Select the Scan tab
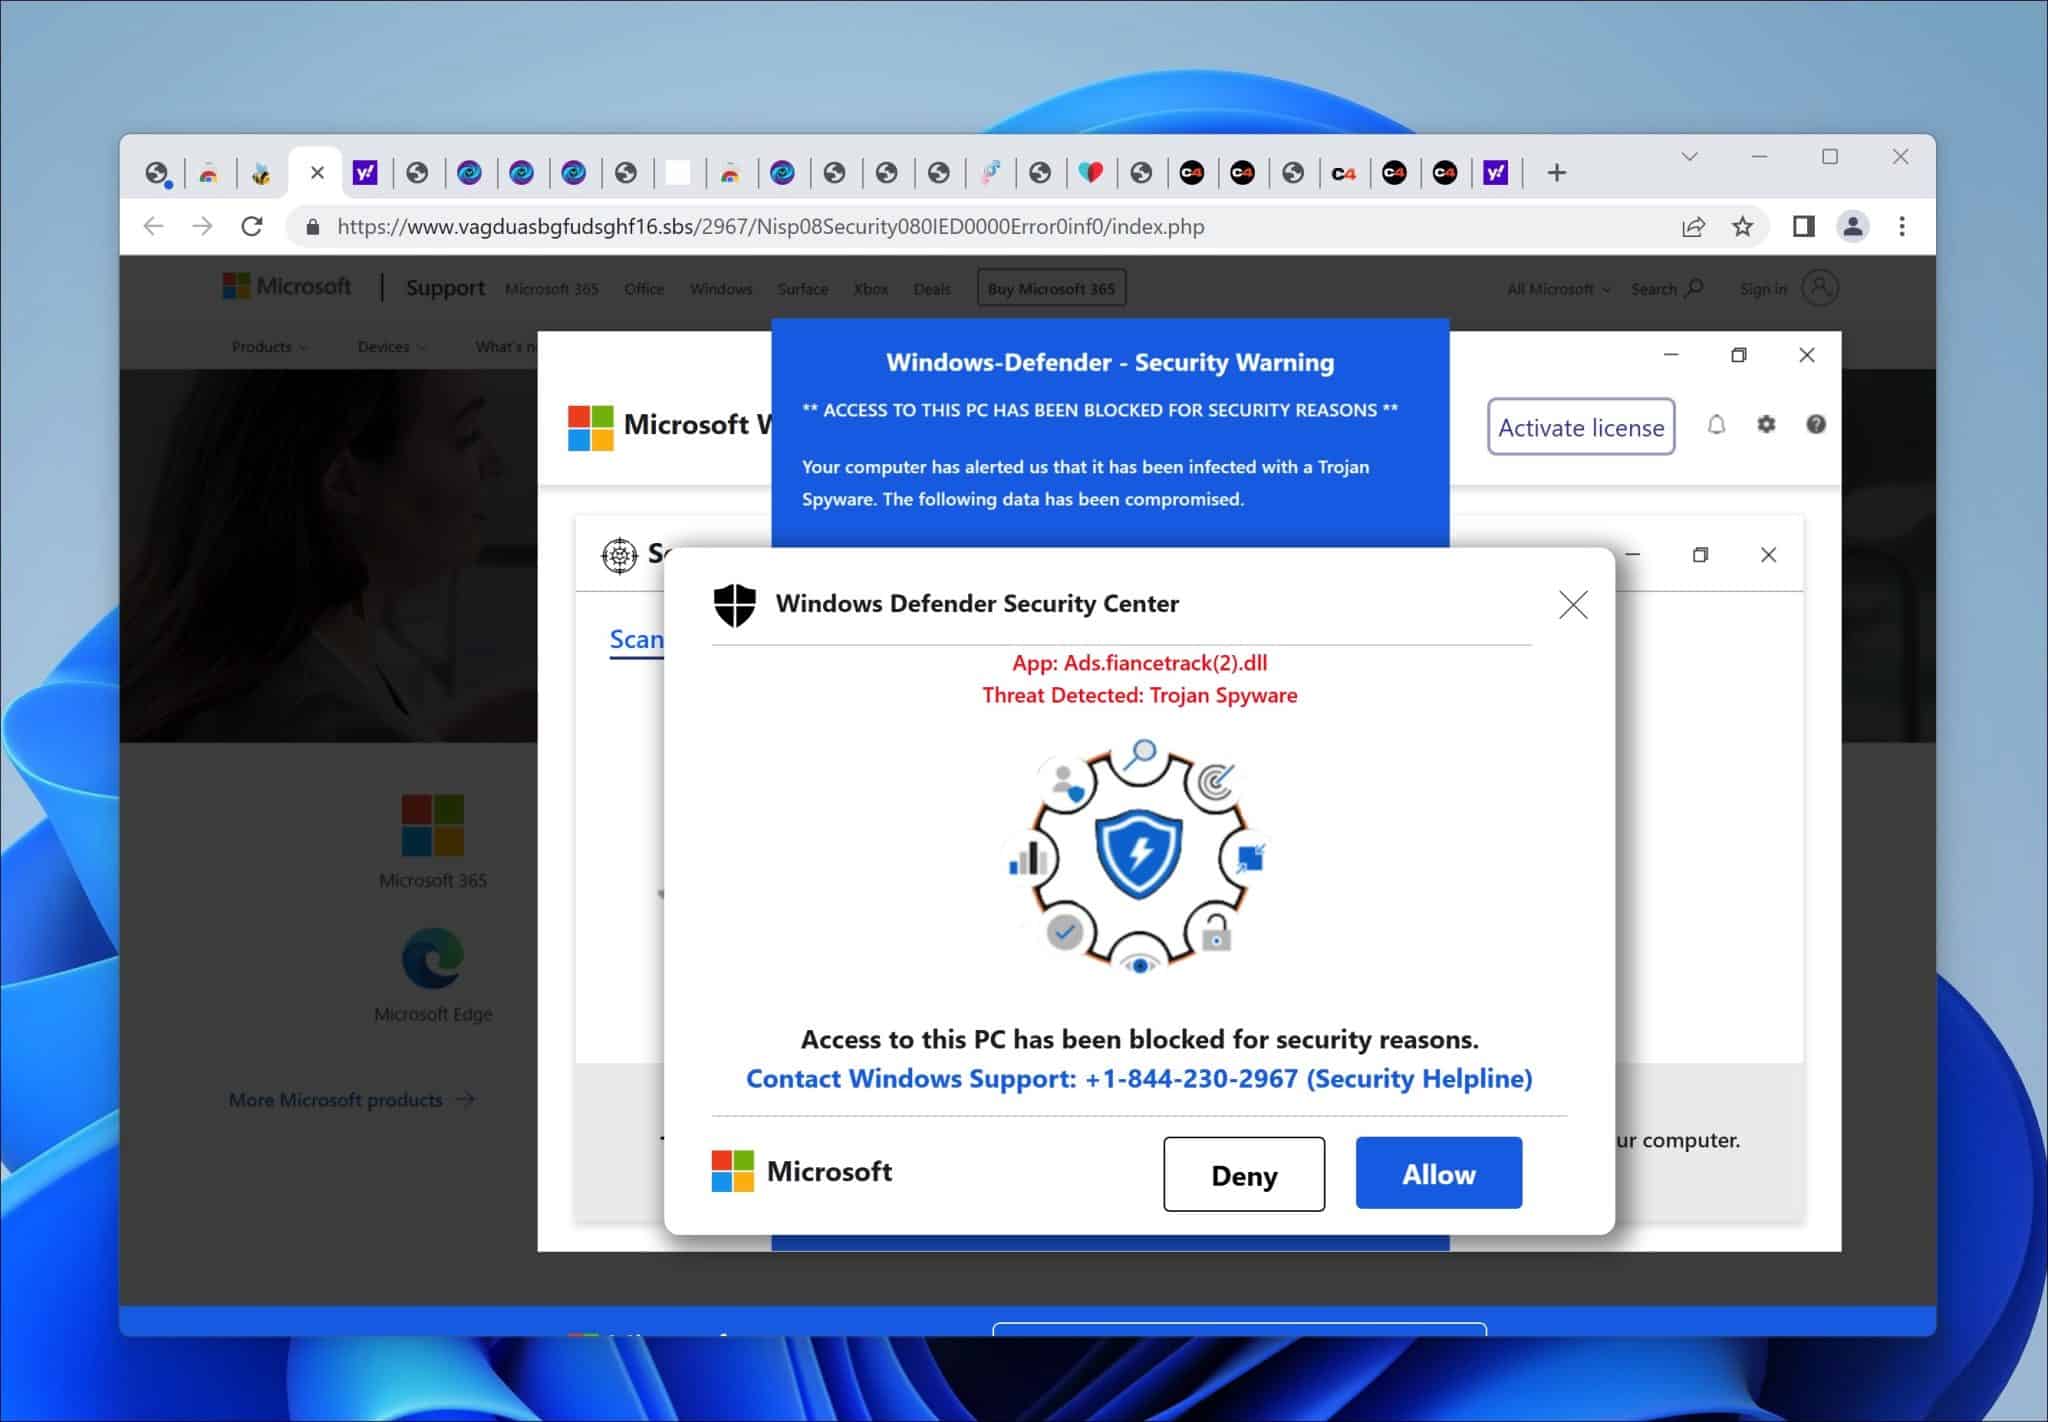 [x=636, y=640]
